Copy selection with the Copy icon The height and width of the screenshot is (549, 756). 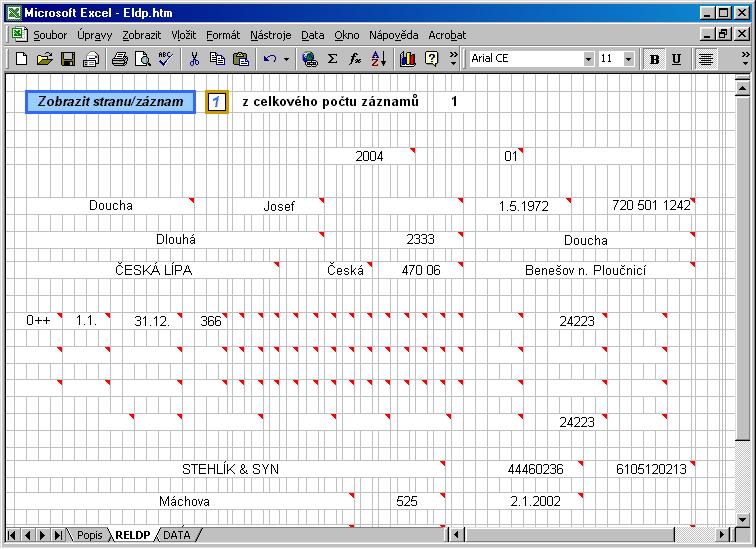tap(217, 59)
